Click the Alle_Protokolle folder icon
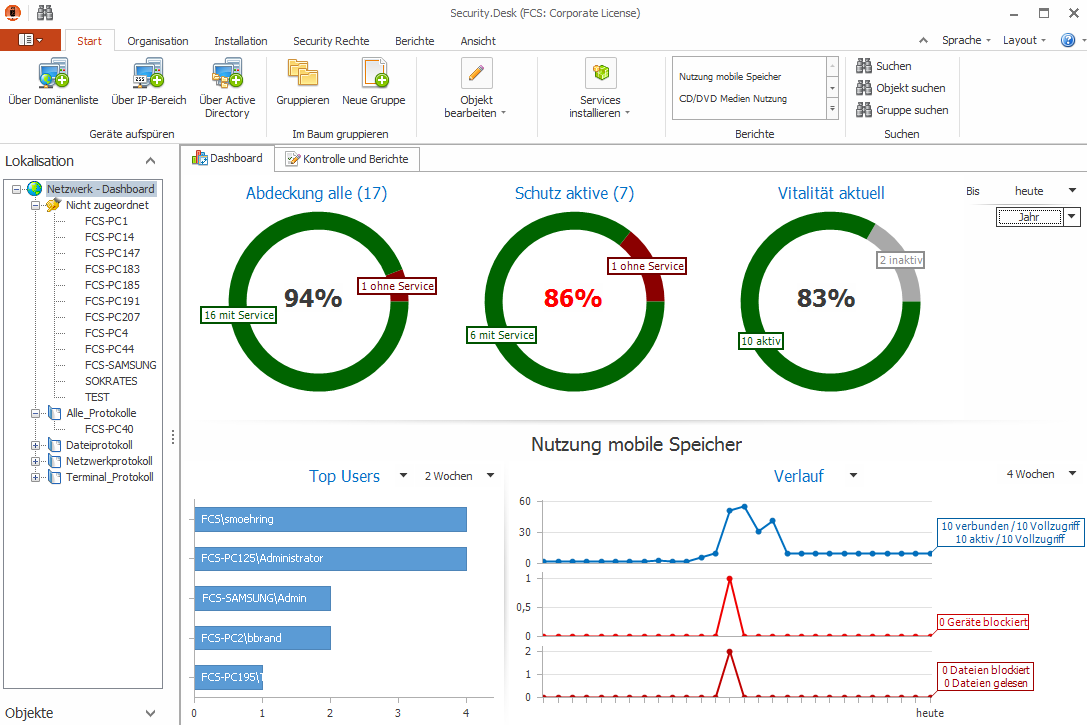Screen dimensions: 1087x725 pyautogui.click(x=54, y=413)
